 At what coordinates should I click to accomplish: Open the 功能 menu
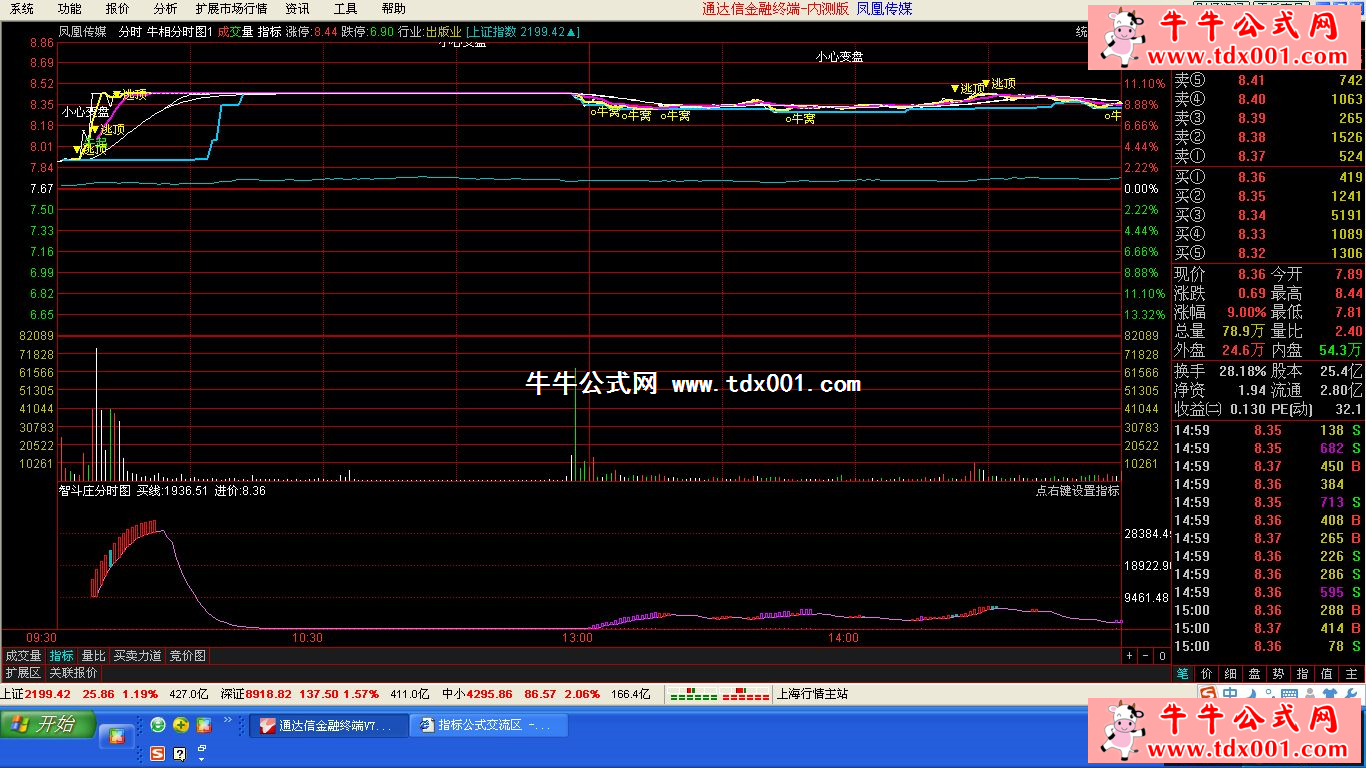(69, 8)
